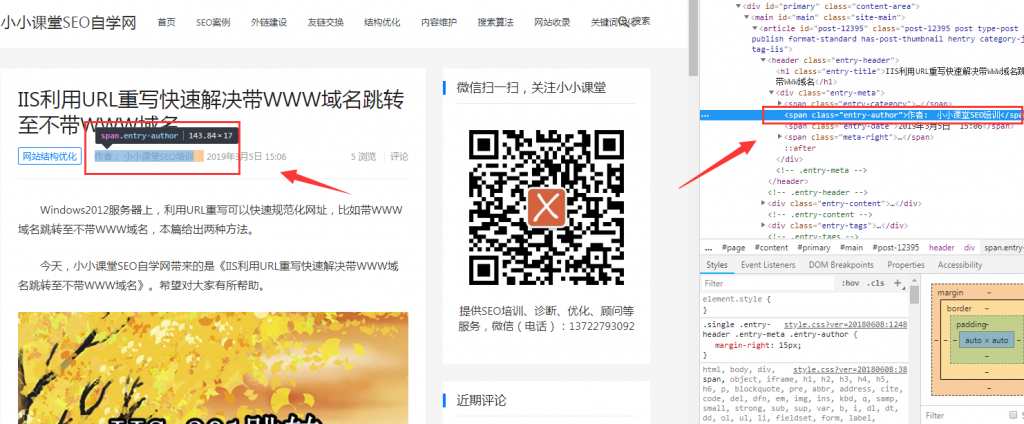Open the Styles tab
This screenshot has height=424, width=1024.
tap(716, 265)
